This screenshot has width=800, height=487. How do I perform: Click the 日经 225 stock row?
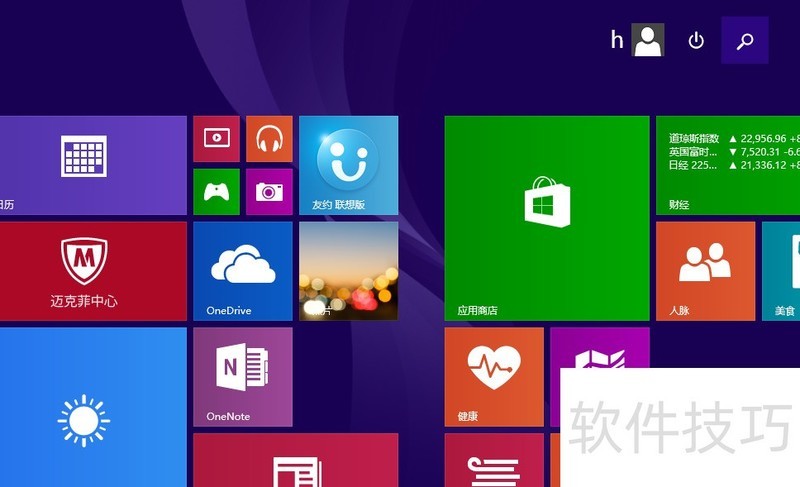734,165
